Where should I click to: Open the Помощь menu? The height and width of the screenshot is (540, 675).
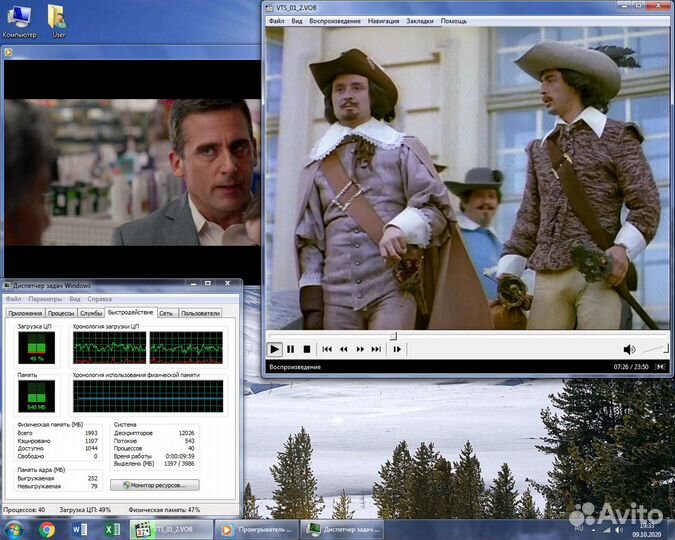(454, 21)
